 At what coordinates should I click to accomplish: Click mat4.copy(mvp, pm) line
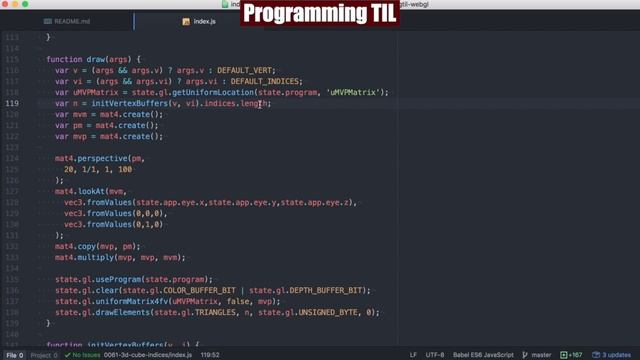pos(98,247)
